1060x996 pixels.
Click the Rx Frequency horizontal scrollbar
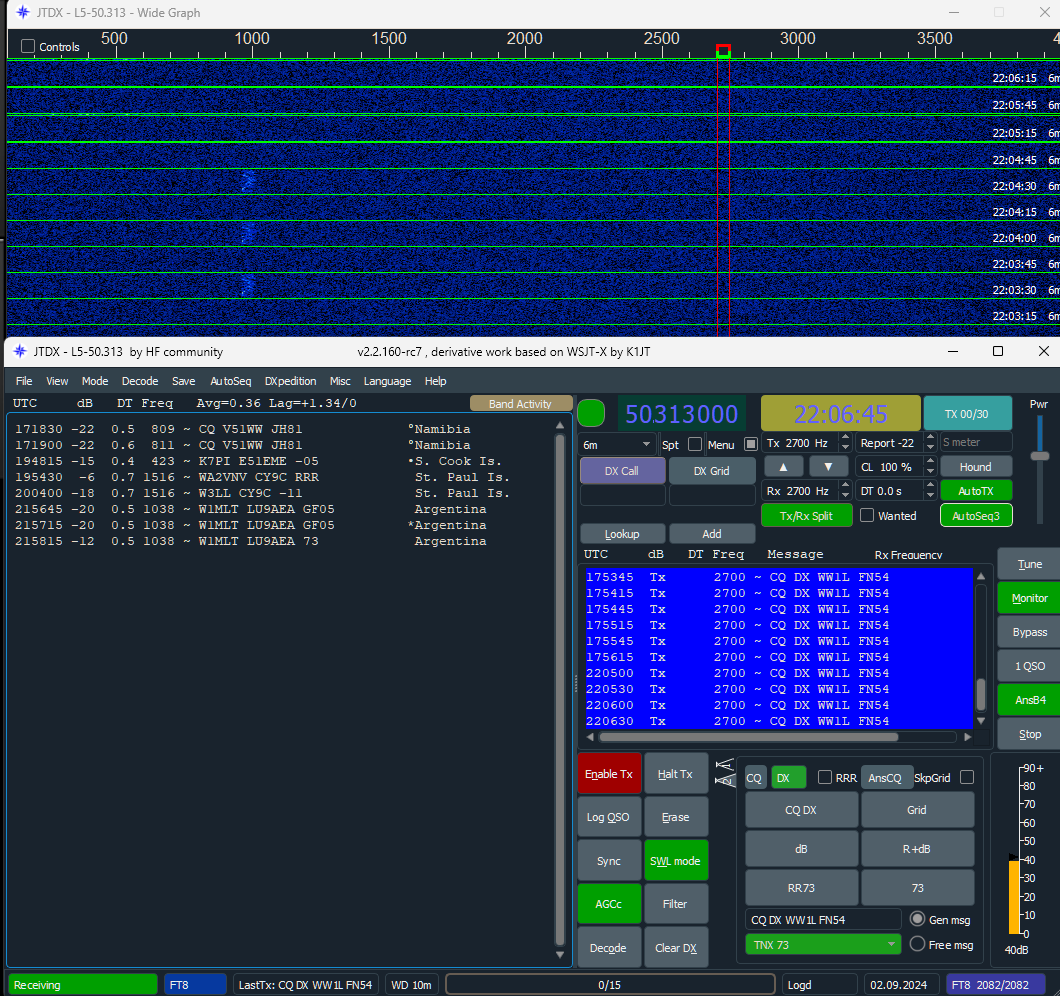pos(748,736)
